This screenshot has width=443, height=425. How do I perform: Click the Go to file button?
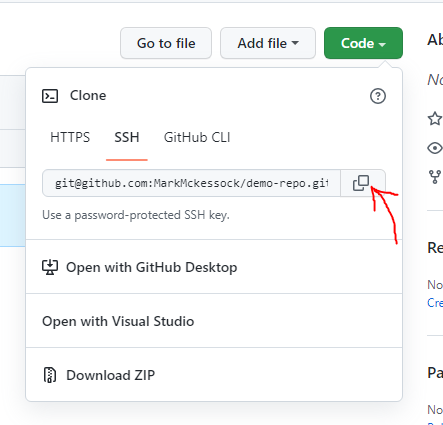tap(166, 43)
